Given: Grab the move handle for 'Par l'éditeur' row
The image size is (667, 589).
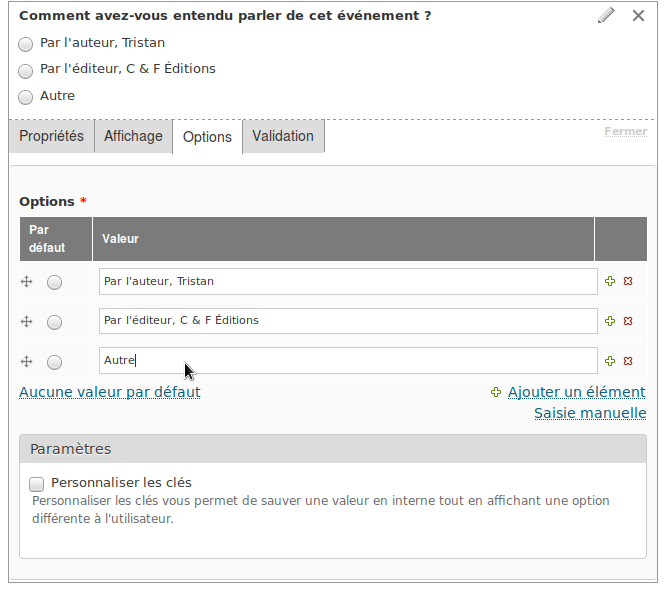Looking at the screenshot, I should point(26,322).
